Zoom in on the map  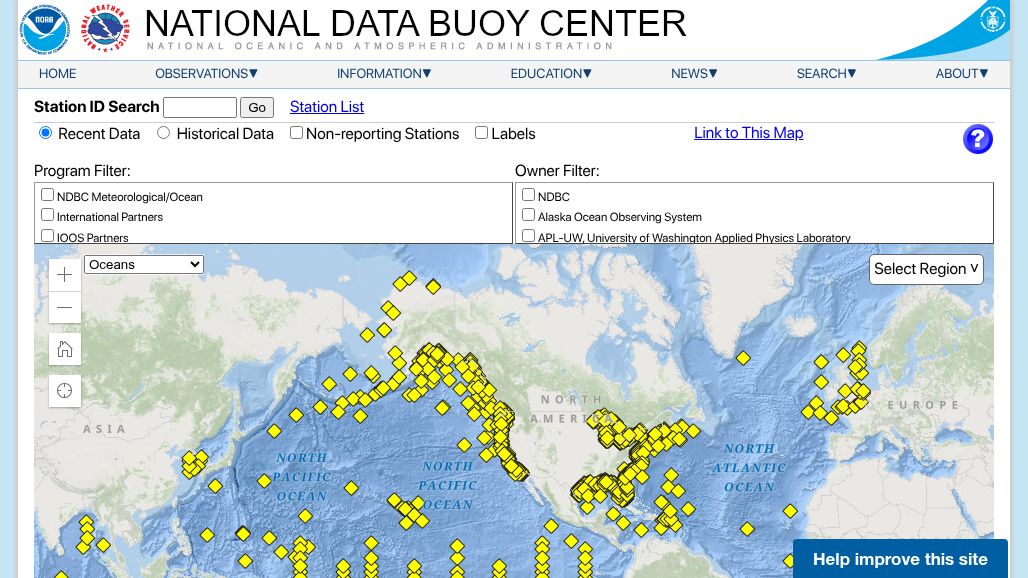tap(65, 275)
